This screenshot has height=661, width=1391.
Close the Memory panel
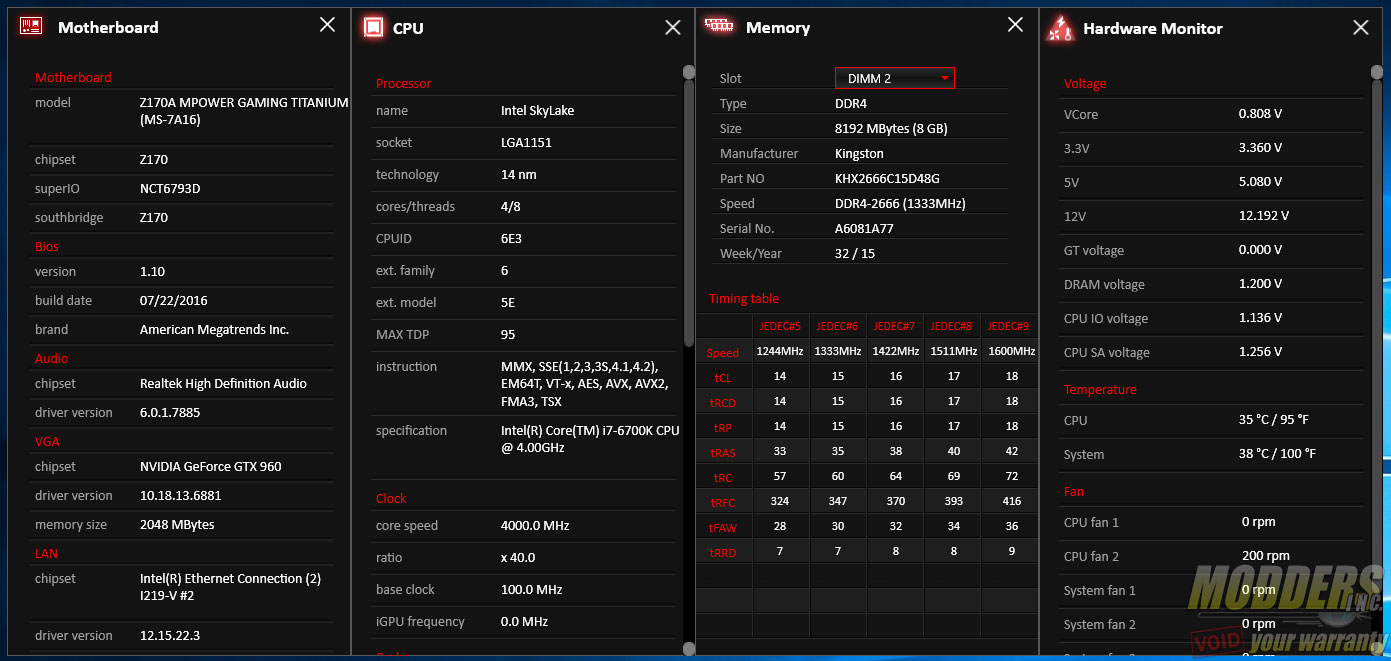tap(1016, 25)
